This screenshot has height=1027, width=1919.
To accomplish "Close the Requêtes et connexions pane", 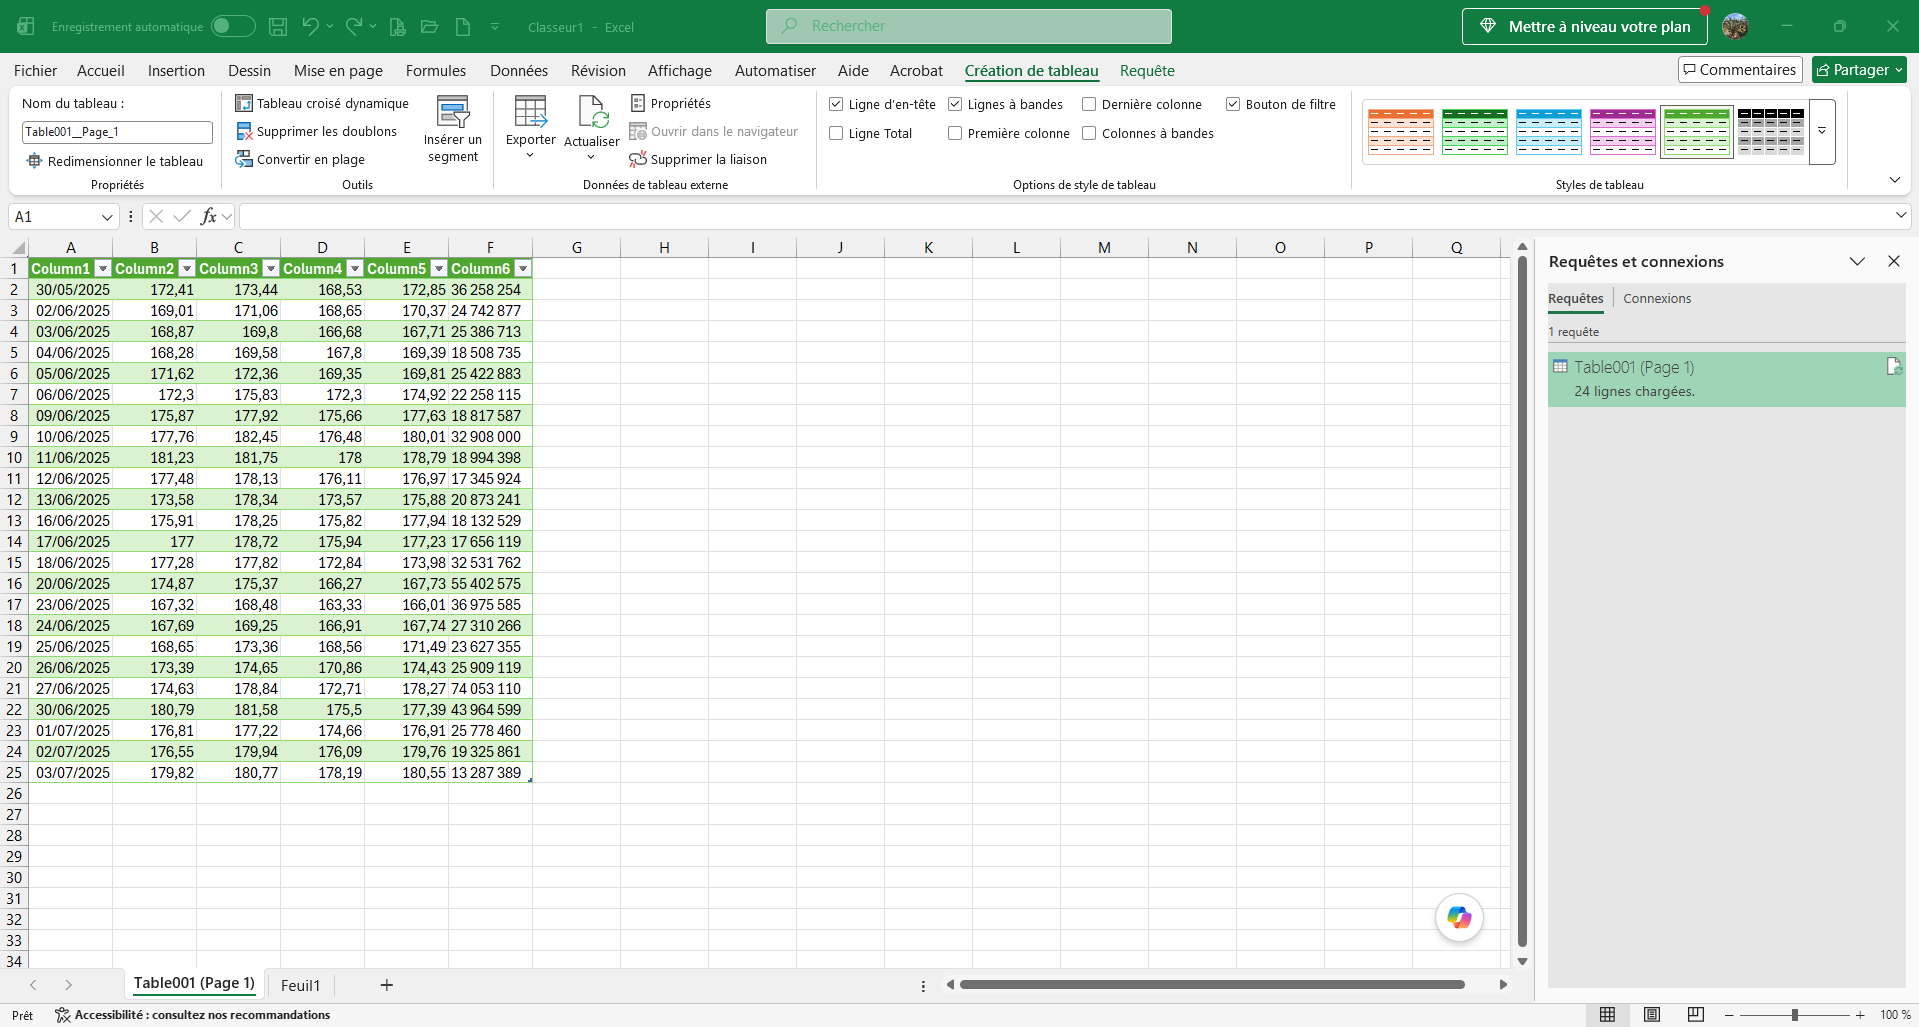I will click(x=1893, y=261).
